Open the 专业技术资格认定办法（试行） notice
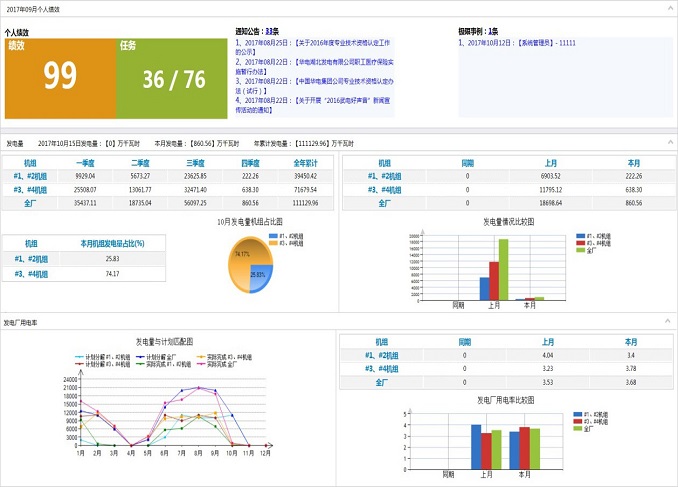 312,85
